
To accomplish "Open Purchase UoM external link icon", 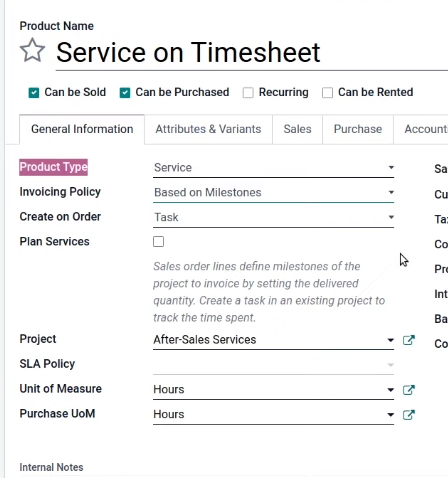I will (409, 415).
